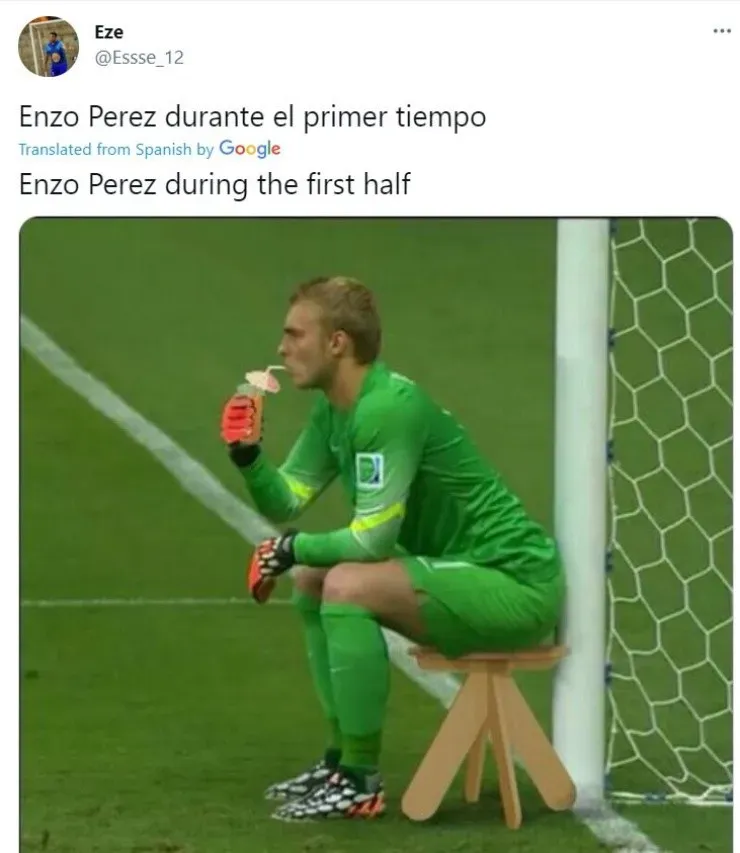Click the red glove holding the drink
The height and width of the screenshot is (853, 740).
241,420
